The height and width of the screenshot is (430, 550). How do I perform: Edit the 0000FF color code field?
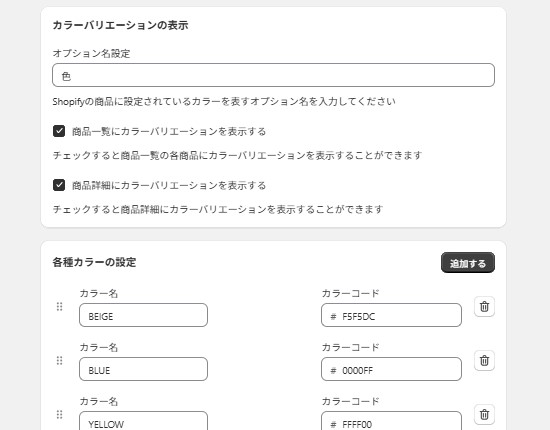point(391,369)
